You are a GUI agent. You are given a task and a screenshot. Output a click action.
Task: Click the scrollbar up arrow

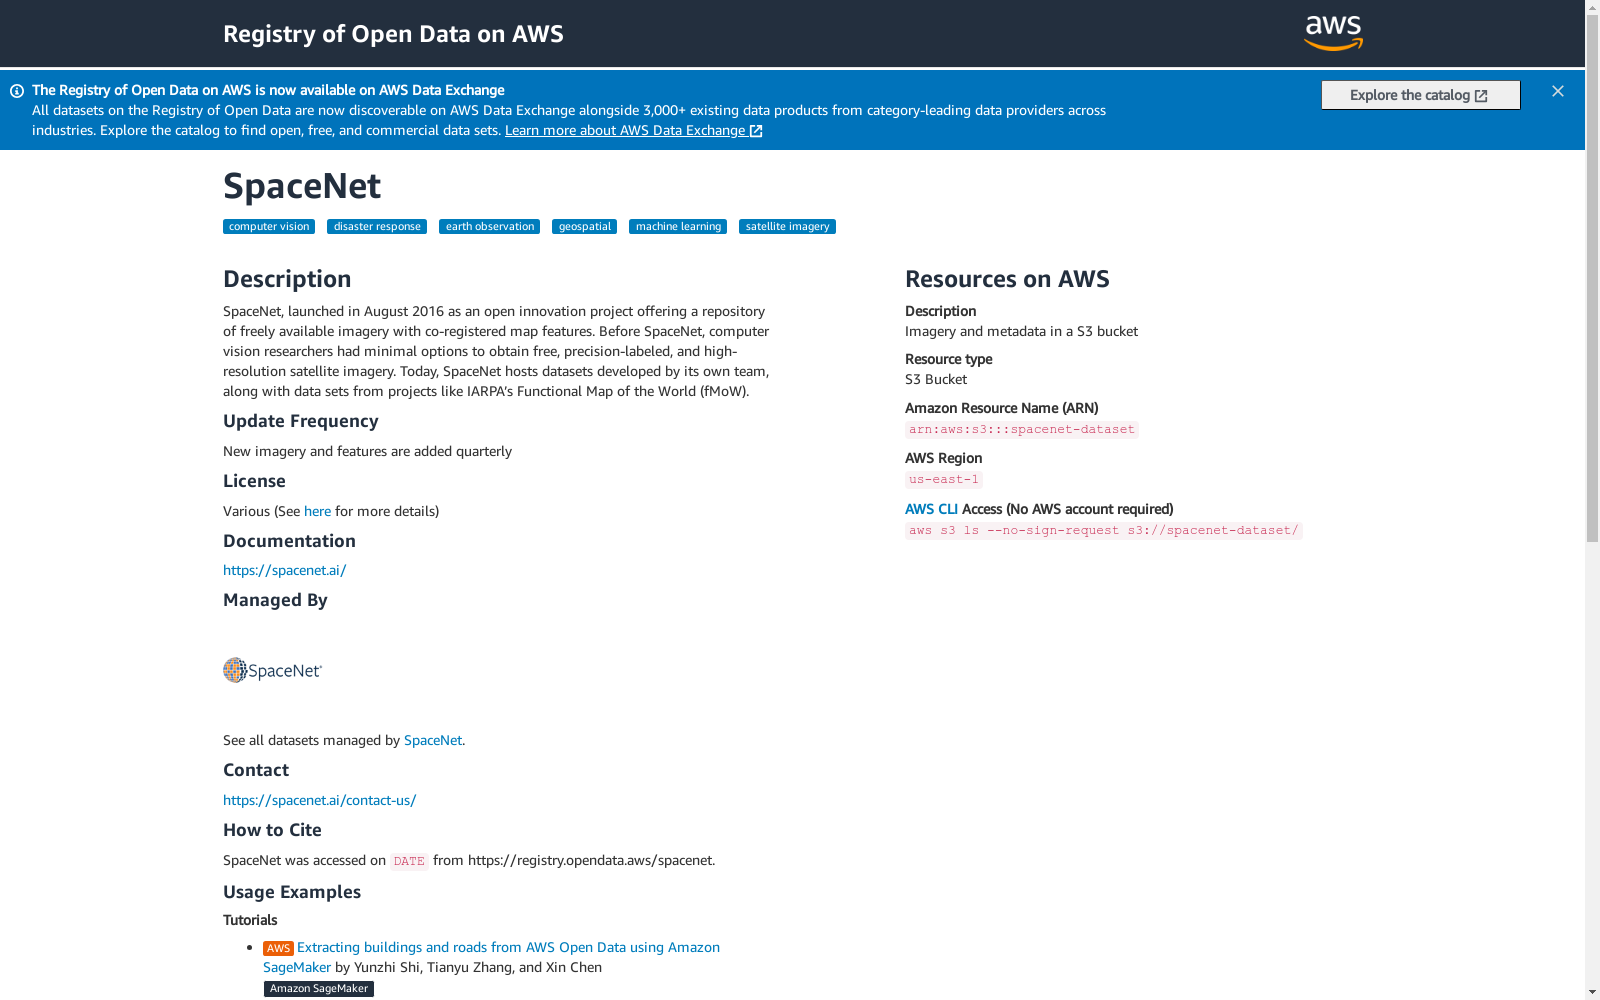pyautogui.click(x=1592, y=8)
